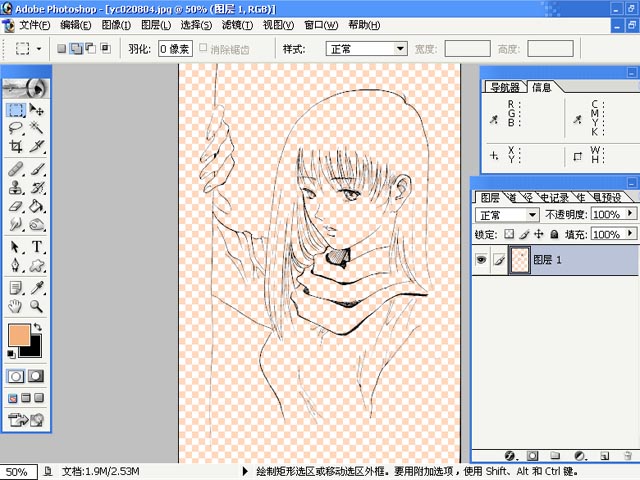Select the Lasso tool
This screenshot has height=480, width=640.
pos(16,128)
